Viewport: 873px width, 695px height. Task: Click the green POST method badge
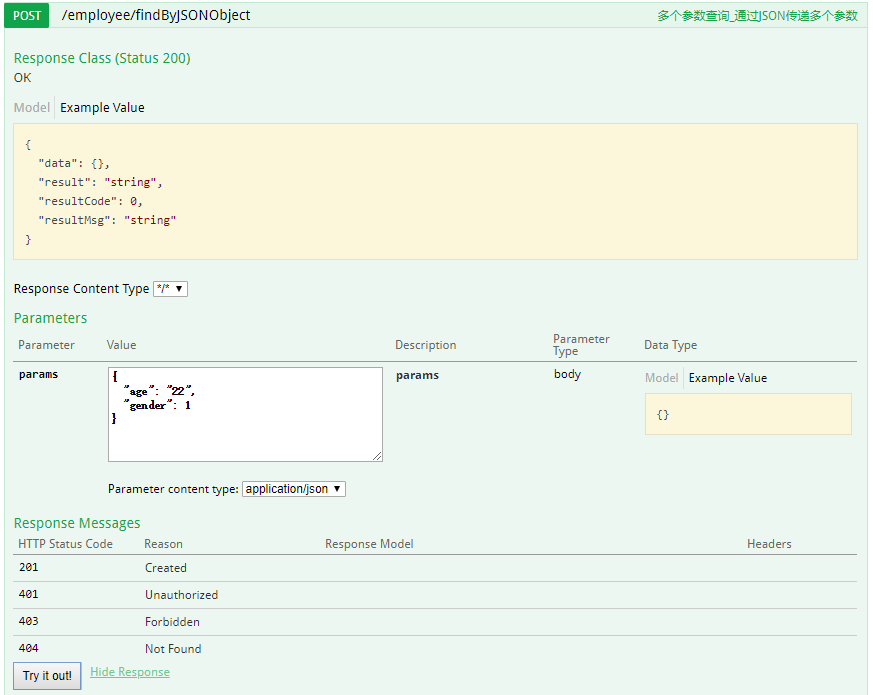click(x=28, y=16)
